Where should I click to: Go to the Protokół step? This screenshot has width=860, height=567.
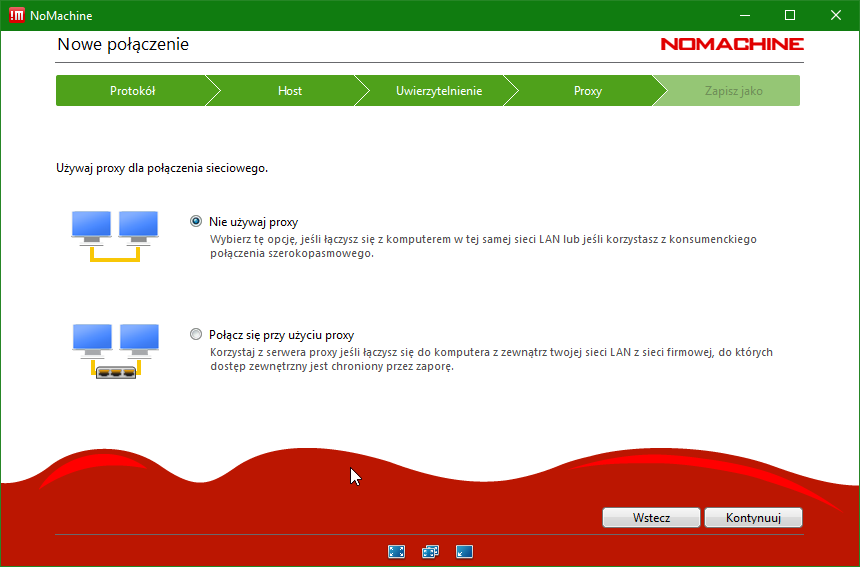coord(132,91)
